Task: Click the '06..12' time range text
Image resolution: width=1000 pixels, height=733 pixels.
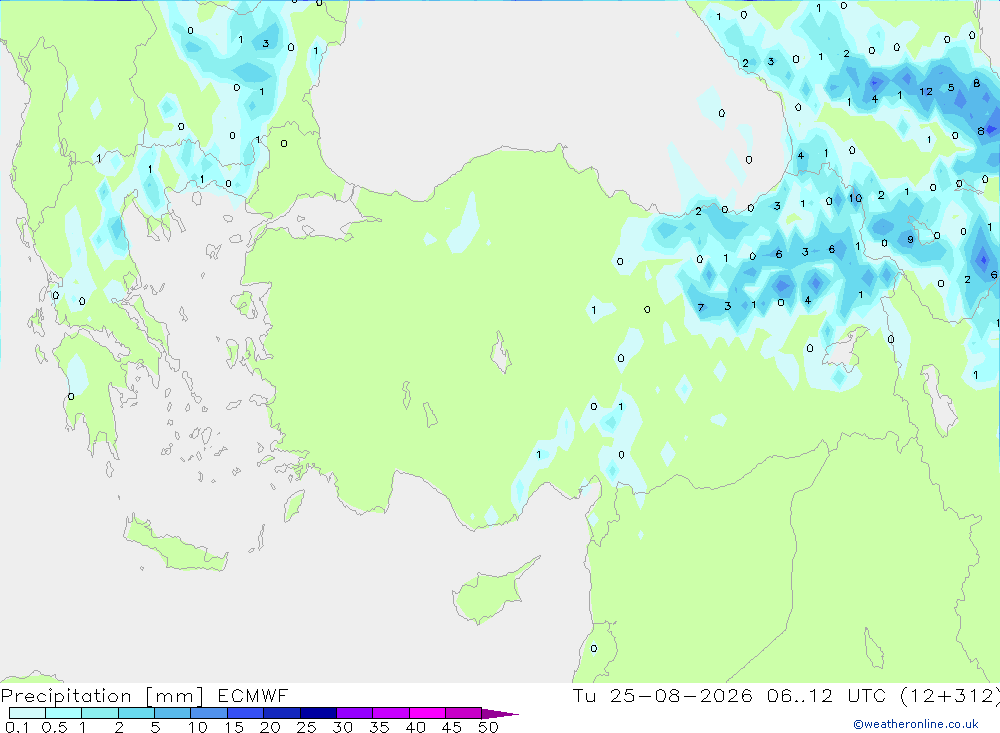Action: pyautogui.click(x=800, y=695)
